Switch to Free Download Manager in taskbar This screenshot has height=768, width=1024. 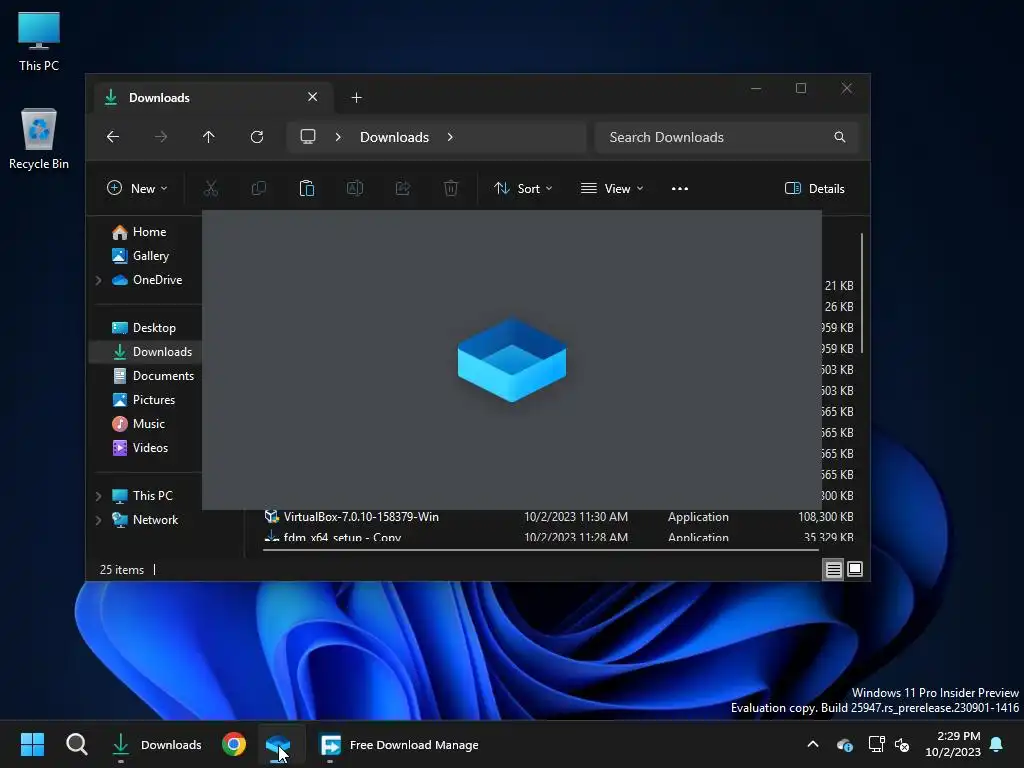tap(399, 744)
